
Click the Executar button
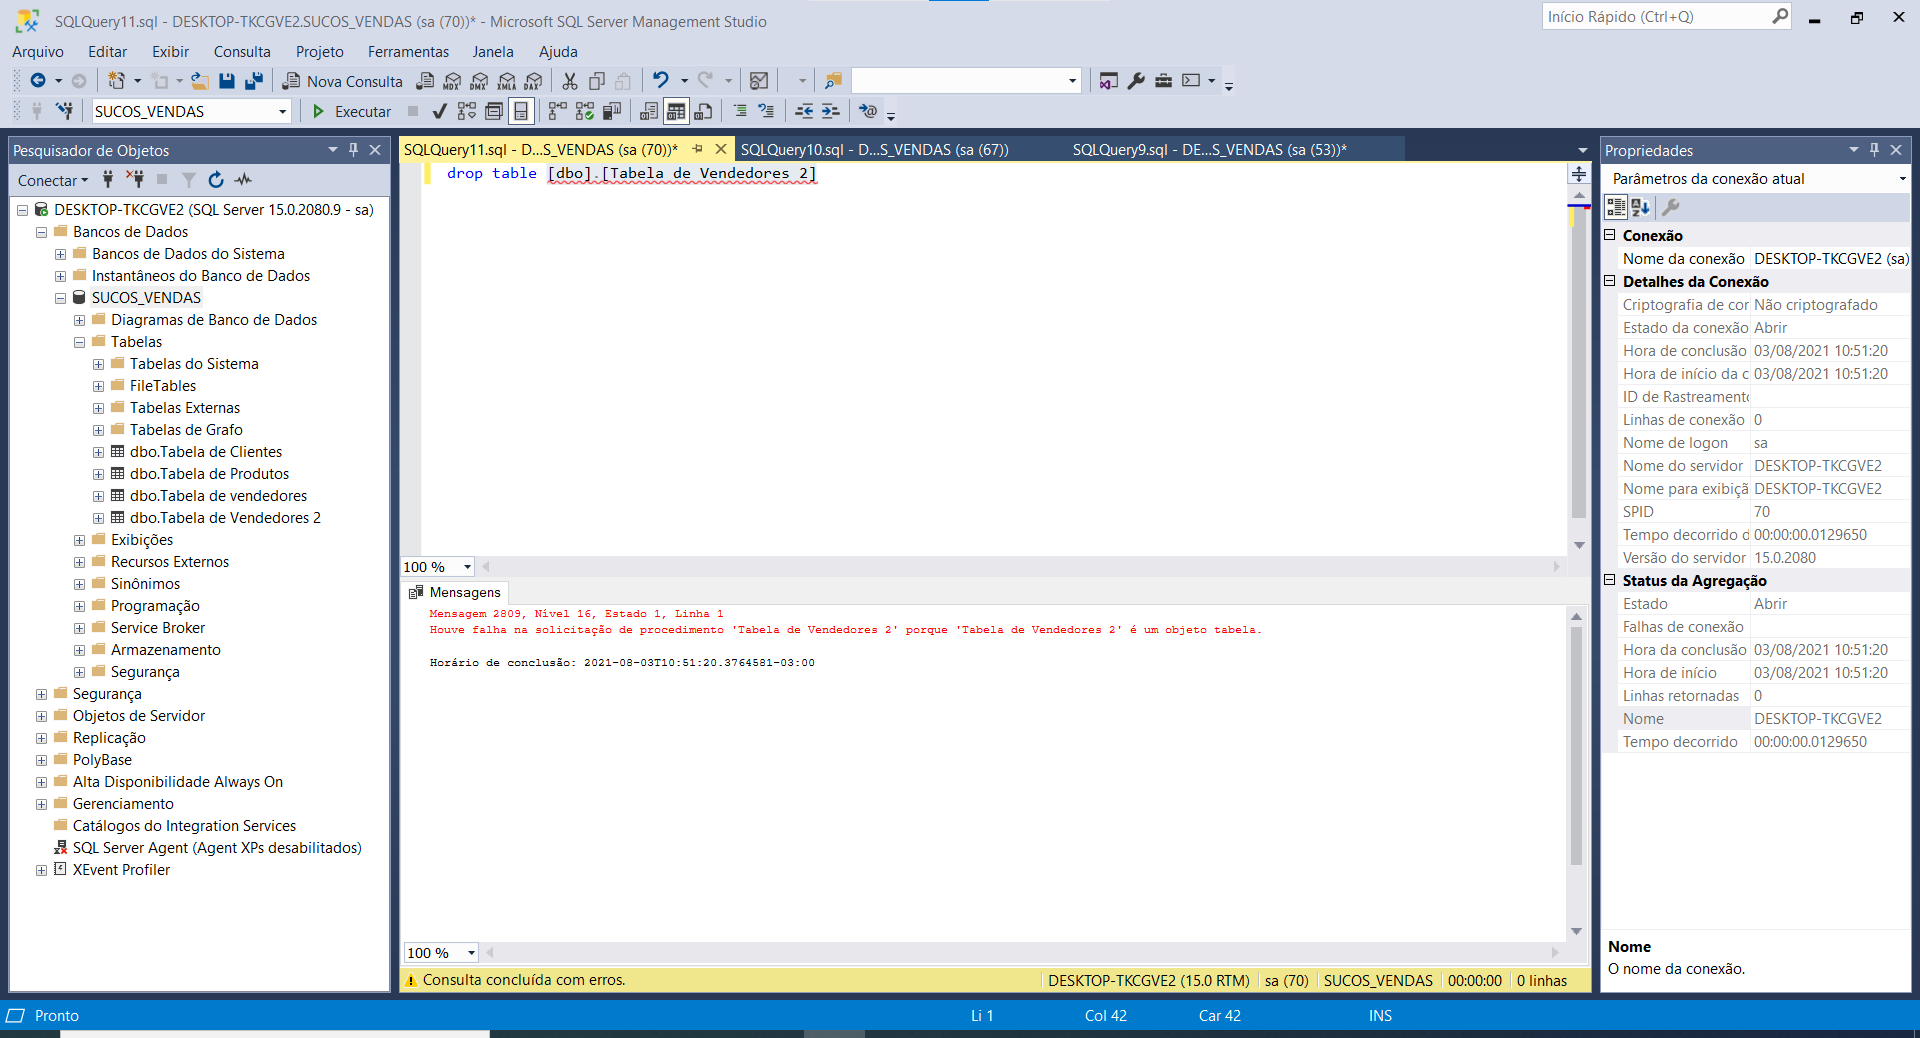click(x=351, y=111)
